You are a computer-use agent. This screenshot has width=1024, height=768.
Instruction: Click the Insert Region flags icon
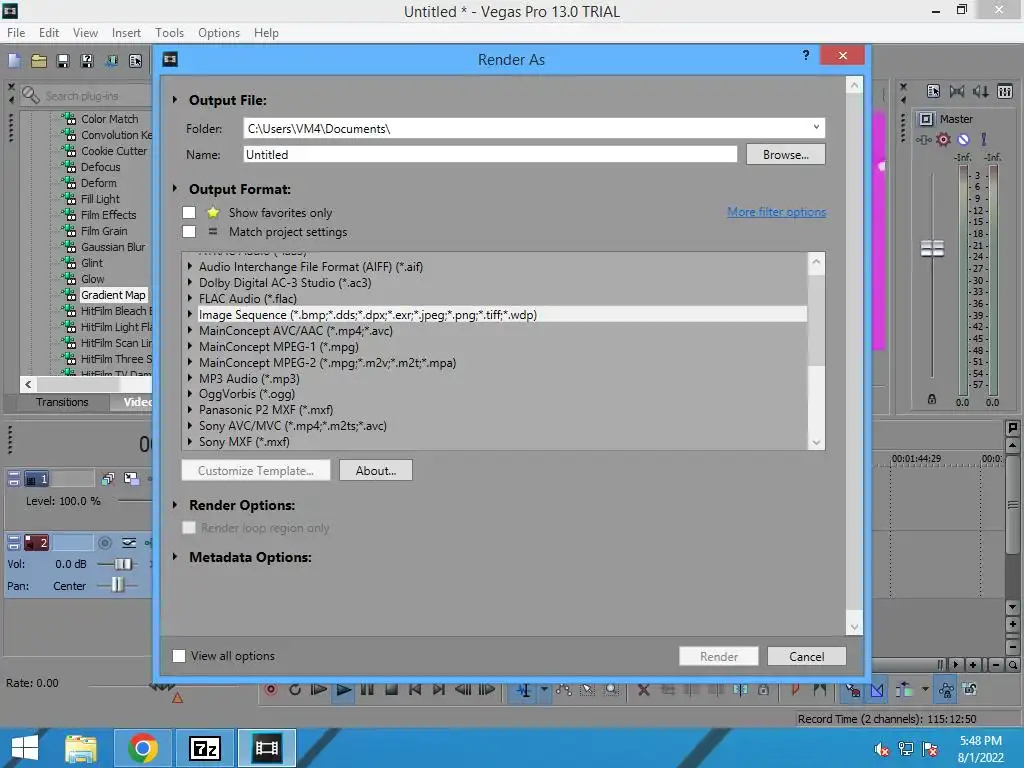(819, 690)
